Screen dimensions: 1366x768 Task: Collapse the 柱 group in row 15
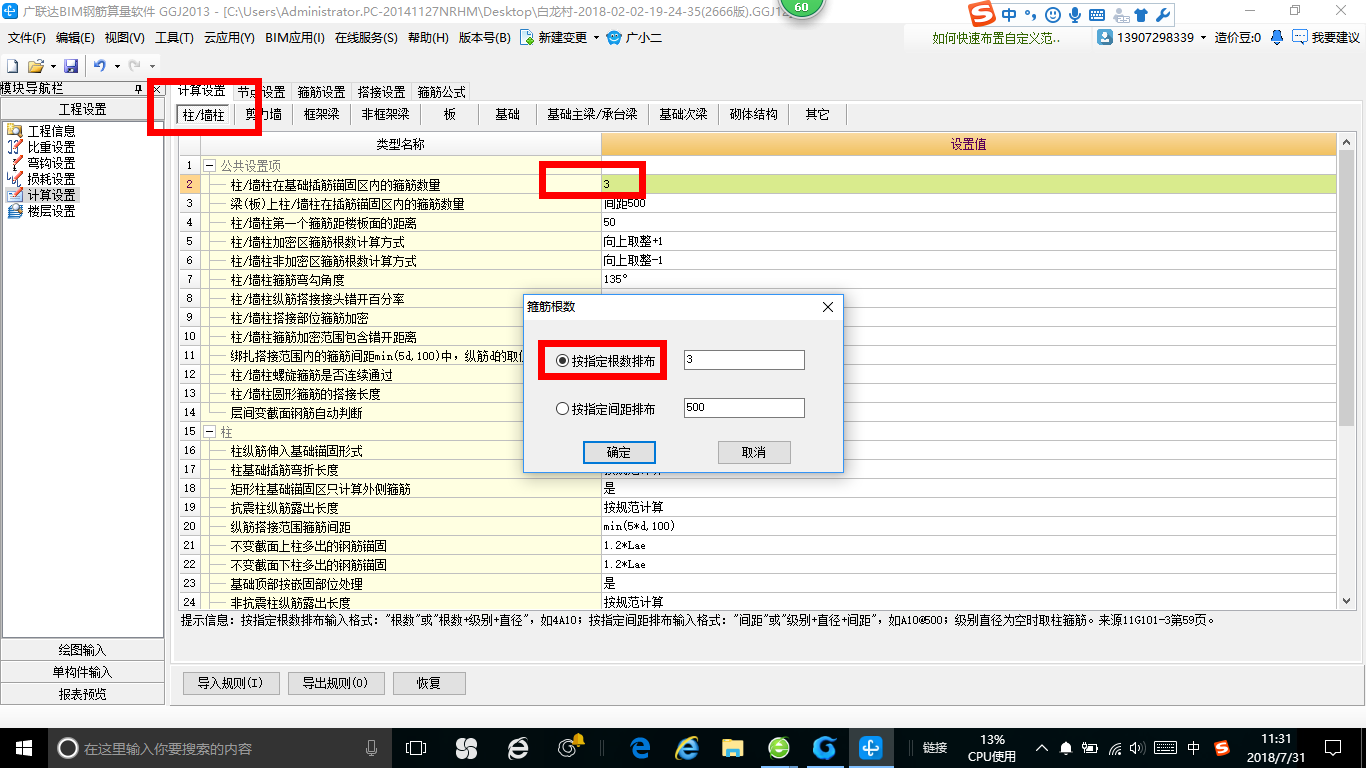tap(210, 432)
